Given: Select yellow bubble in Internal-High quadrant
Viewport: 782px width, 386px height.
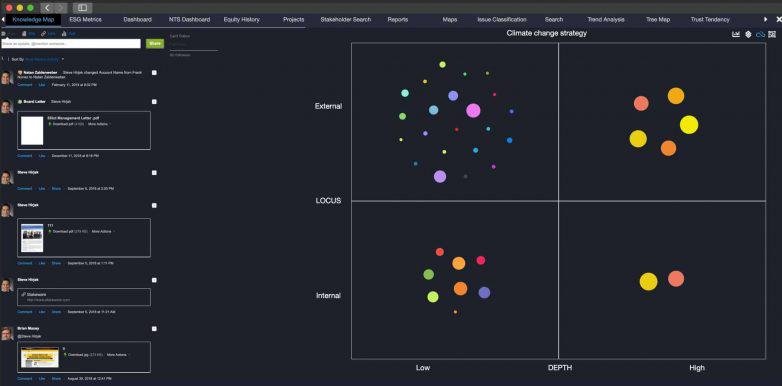Looking at the screenshot, I should (x=648, y=281).
